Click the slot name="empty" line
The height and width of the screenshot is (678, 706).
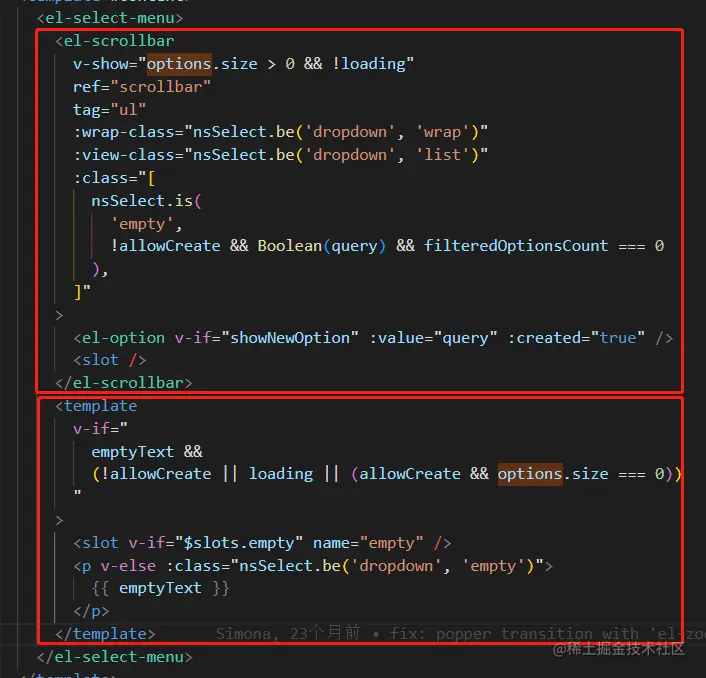(262, 543)
